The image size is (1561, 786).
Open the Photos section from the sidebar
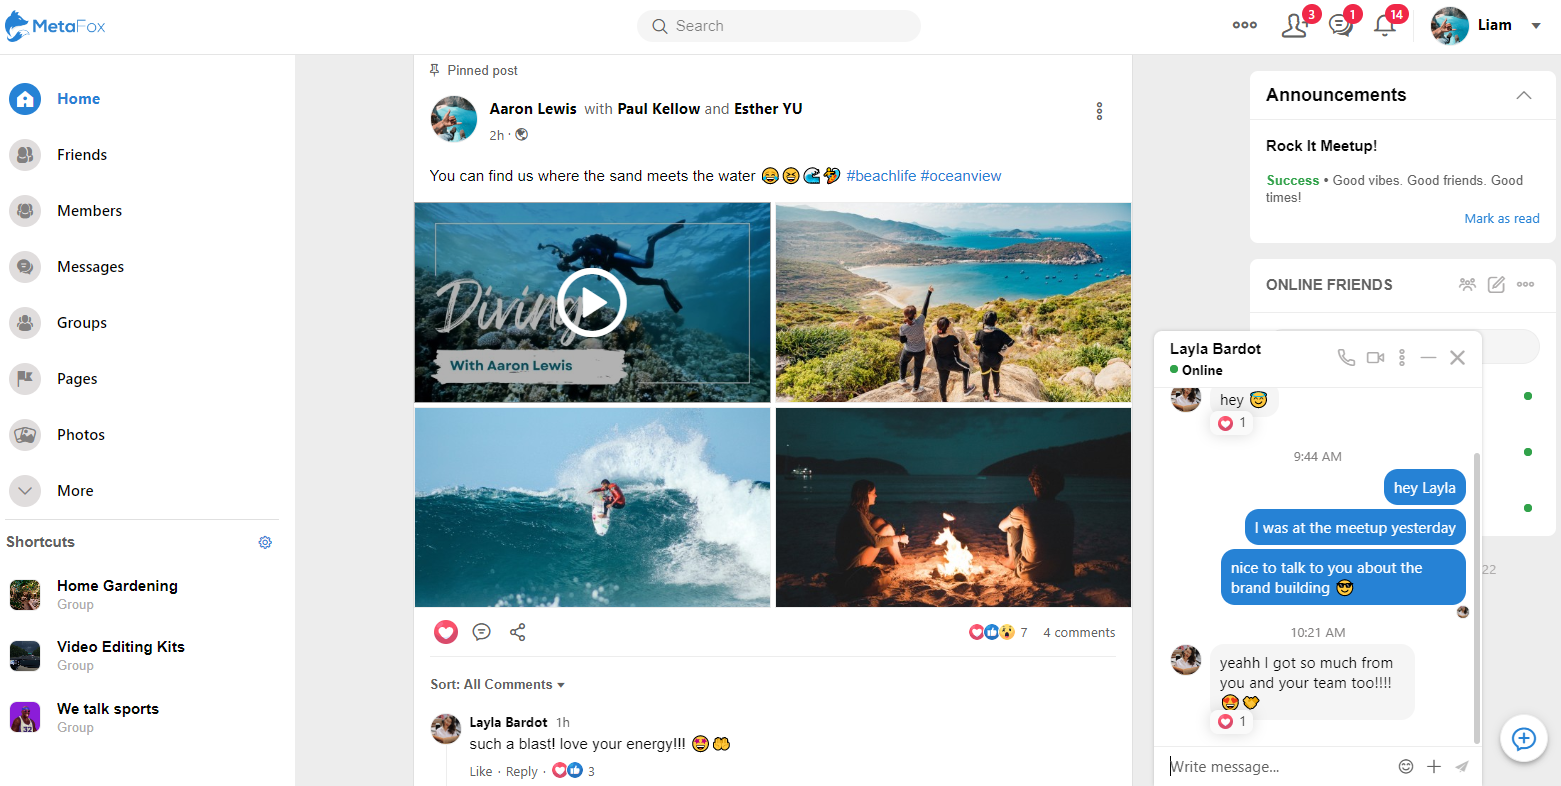(x=81, y=434)
